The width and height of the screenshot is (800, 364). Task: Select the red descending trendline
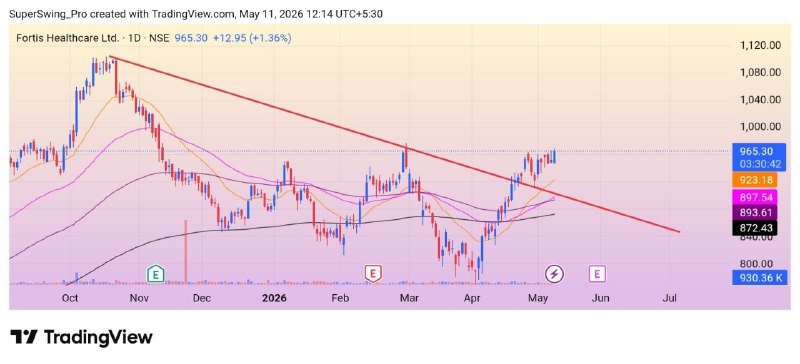tap(394, 144)
